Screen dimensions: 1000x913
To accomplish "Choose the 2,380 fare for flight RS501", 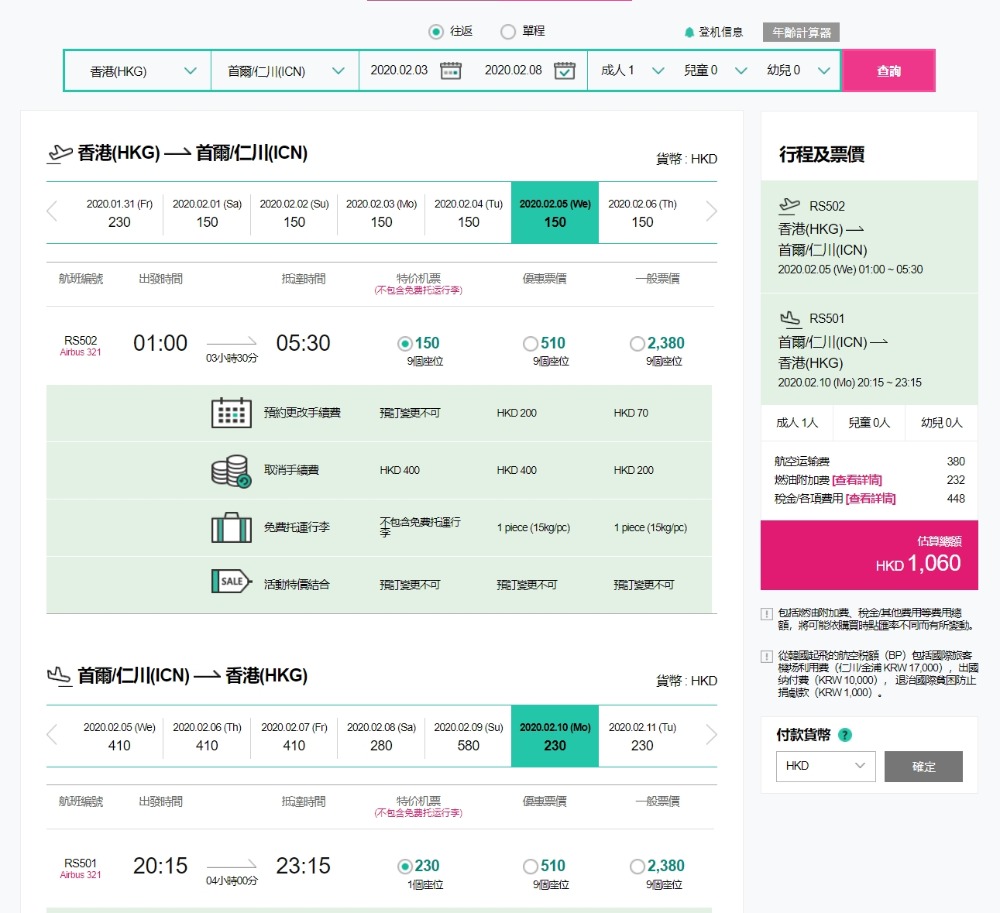I will click(x=637, y=867).
